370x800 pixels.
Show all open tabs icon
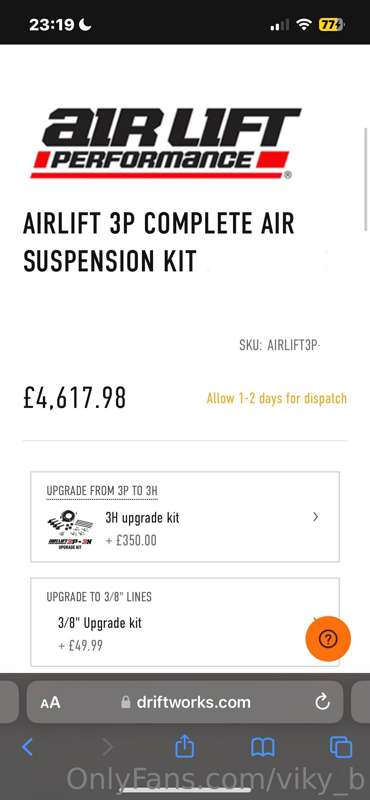click(x=341, y=748)
